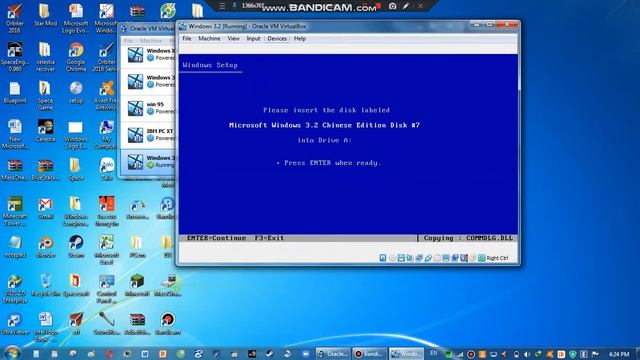The width and height of the screenshot is (640, 360).
Task: Click the UltraViewer desktop shortcut
Action: (x=14, y=323)
